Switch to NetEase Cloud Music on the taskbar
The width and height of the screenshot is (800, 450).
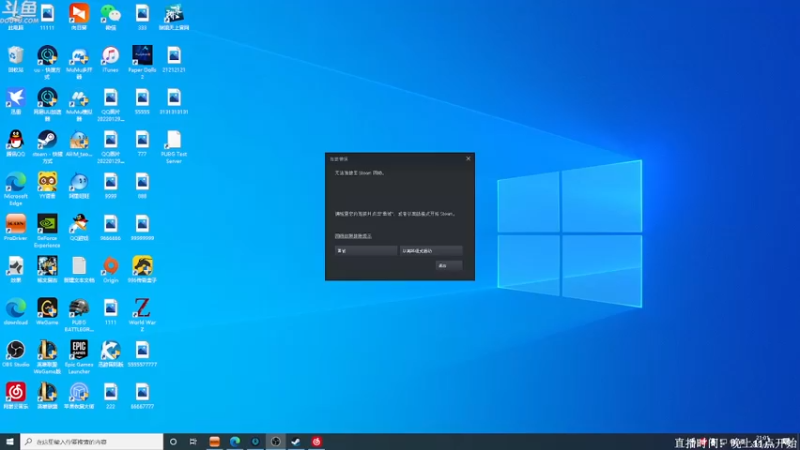tap(316, 441)
